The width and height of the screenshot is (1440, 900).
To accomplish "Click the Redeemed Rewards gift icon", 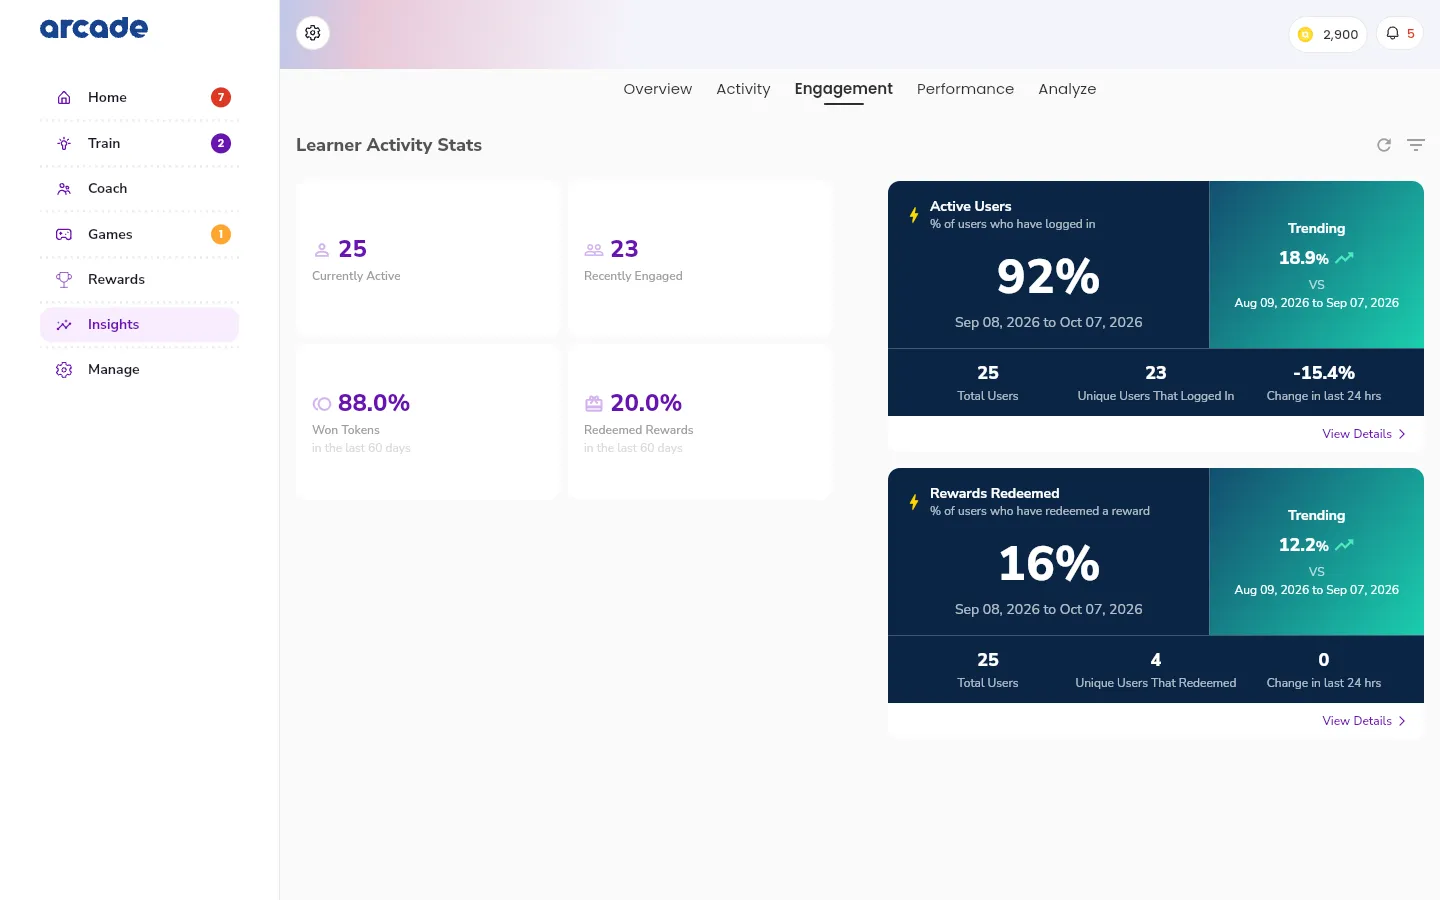I will click(594, 404).
